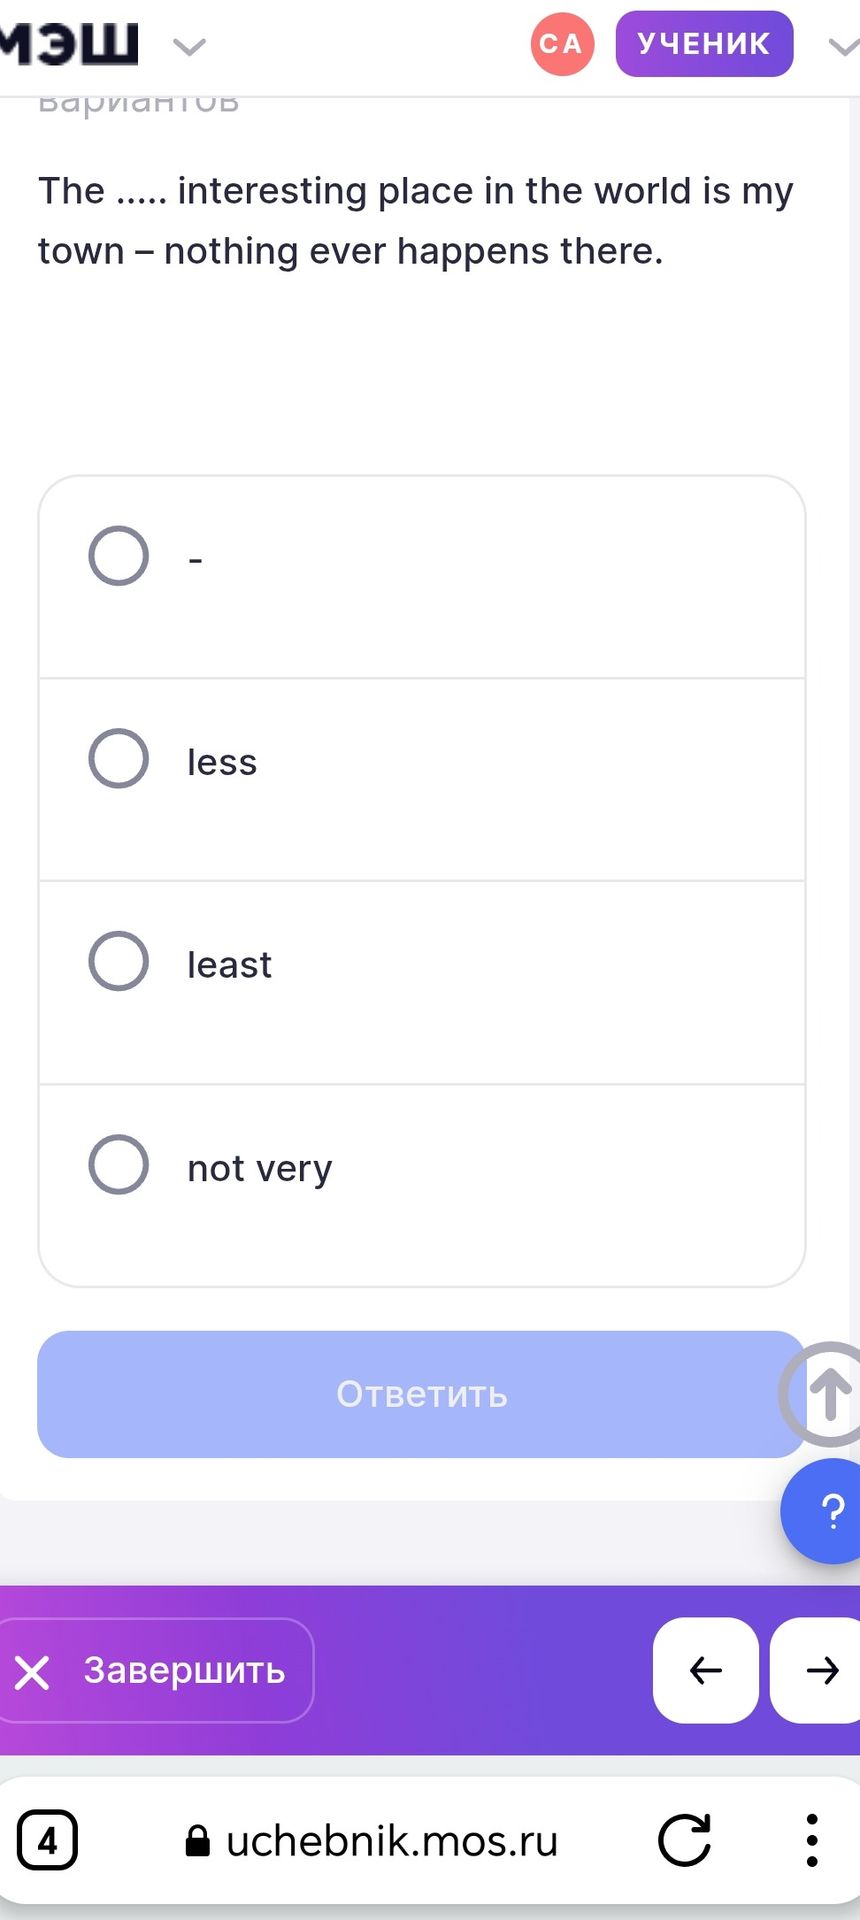This screenshot has height=1920, width=860.
Task: Open the browser three-dot menu
Action: pyautogui.click(x=812, y=1840)
